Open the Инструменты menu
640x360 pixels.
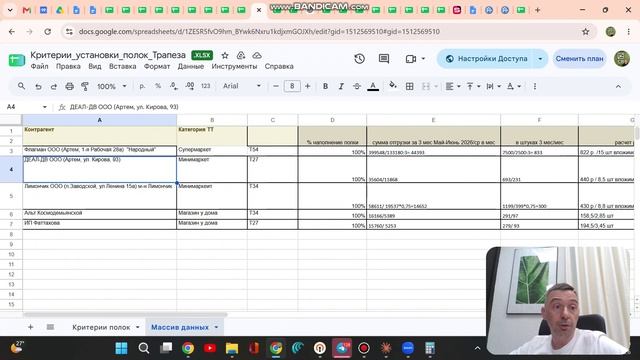pyautogui.click(x=234, y=66)
